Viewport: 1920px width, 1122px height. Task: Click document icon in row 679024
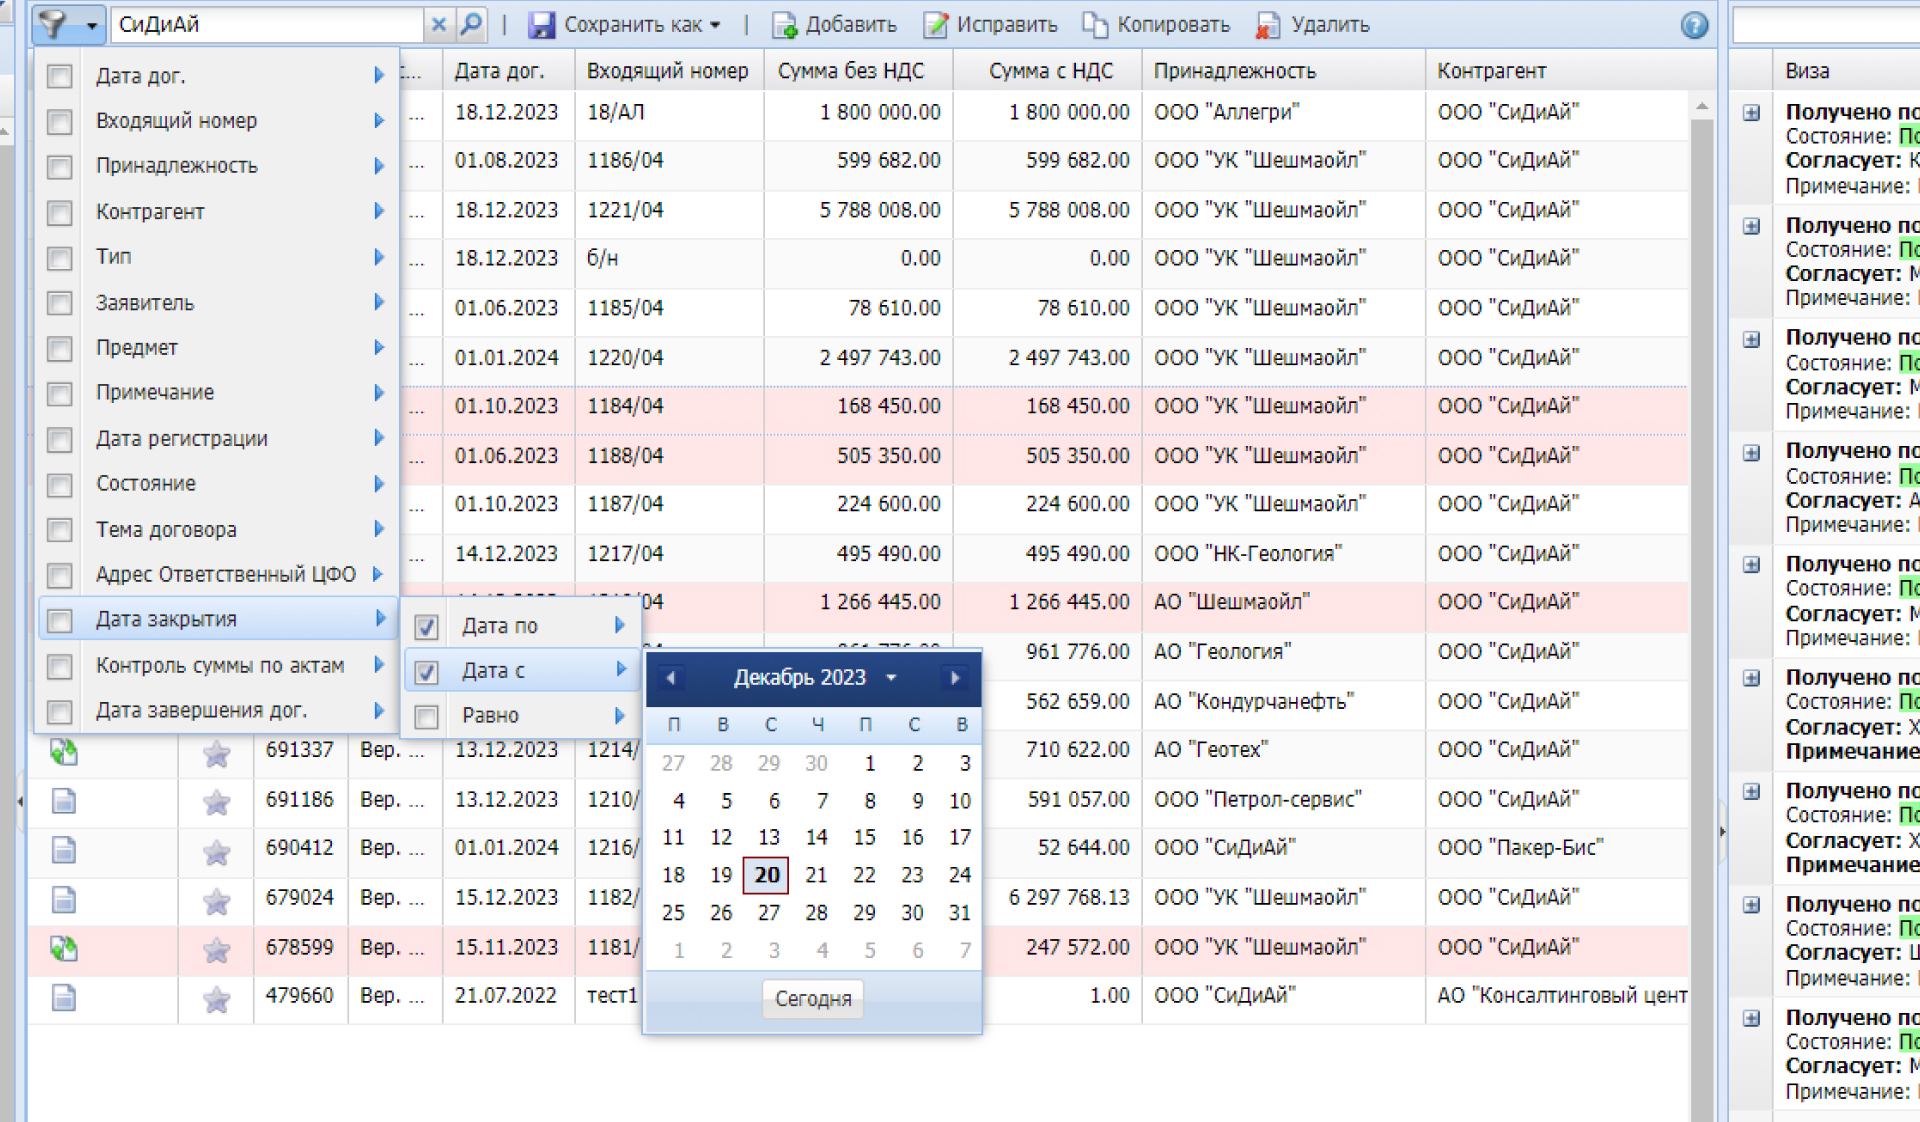pyautogui.click(x=64, y=899)
